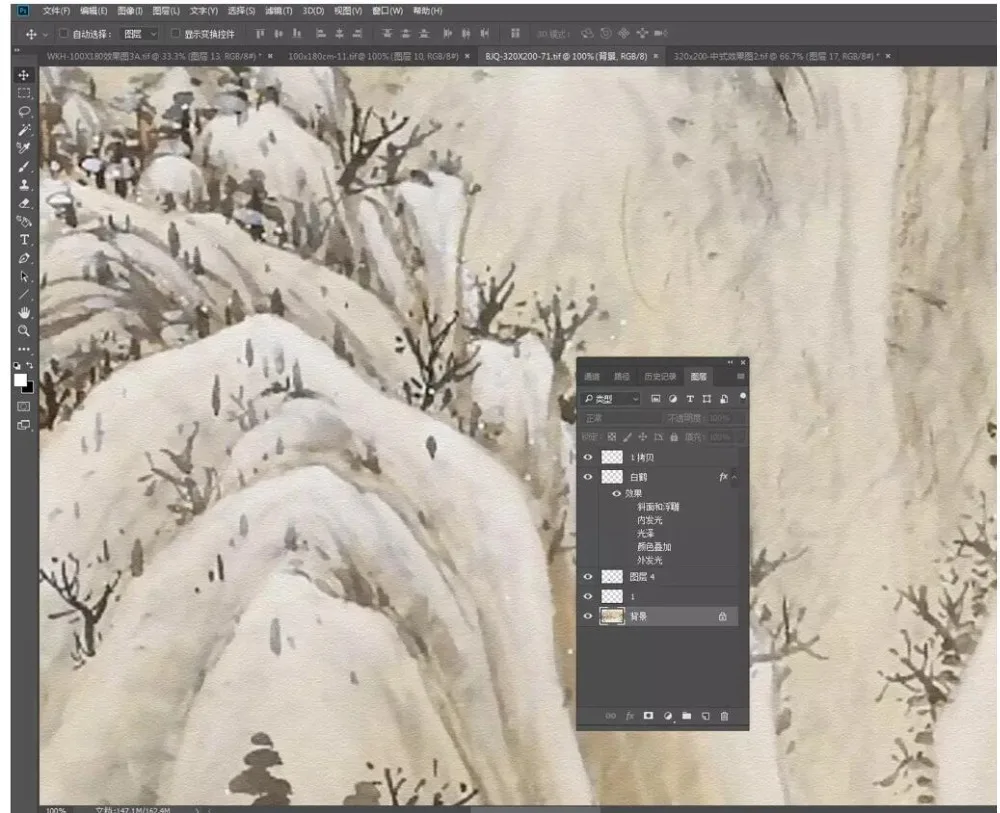The image size is (1000, 813).
Task: Select the Zoom tool
Action: [24, 331]
